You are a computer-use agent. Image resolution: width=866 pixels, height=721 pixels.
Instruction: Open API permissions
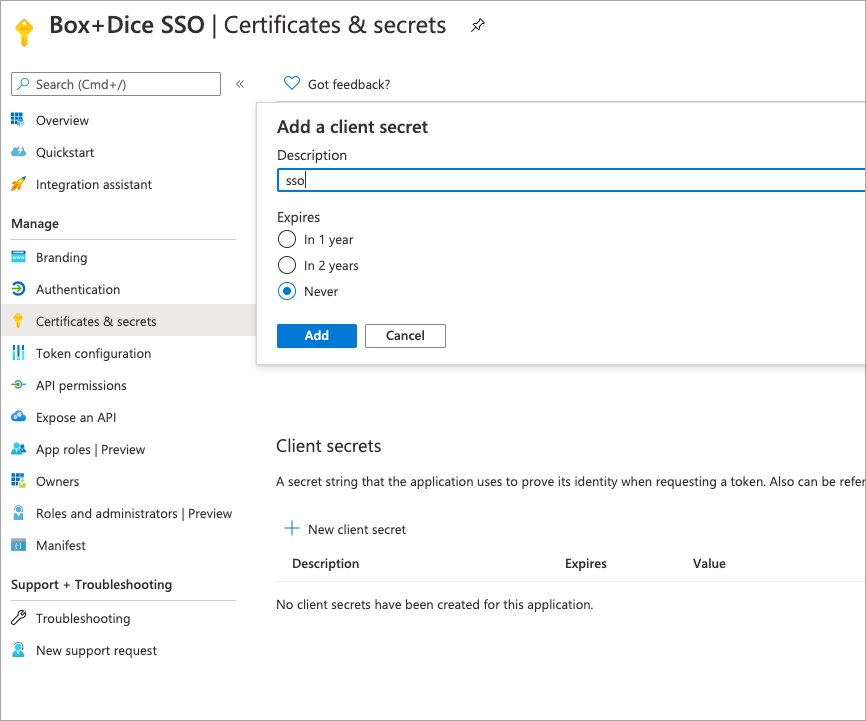coord(81,386)
